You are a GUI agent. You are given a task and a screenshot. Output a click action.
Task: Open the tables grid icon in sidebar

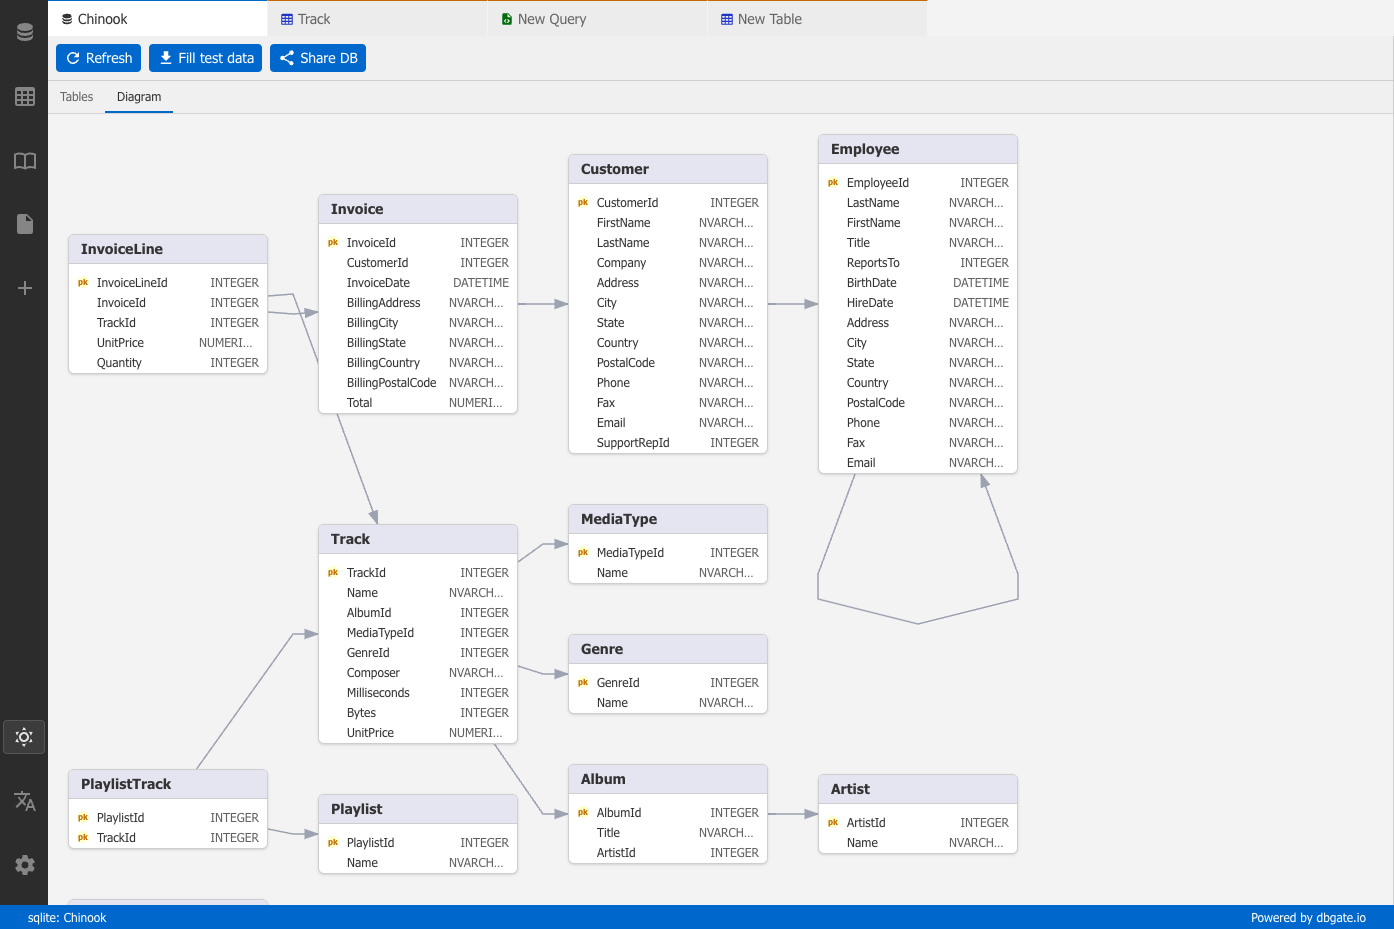[24, 97]
